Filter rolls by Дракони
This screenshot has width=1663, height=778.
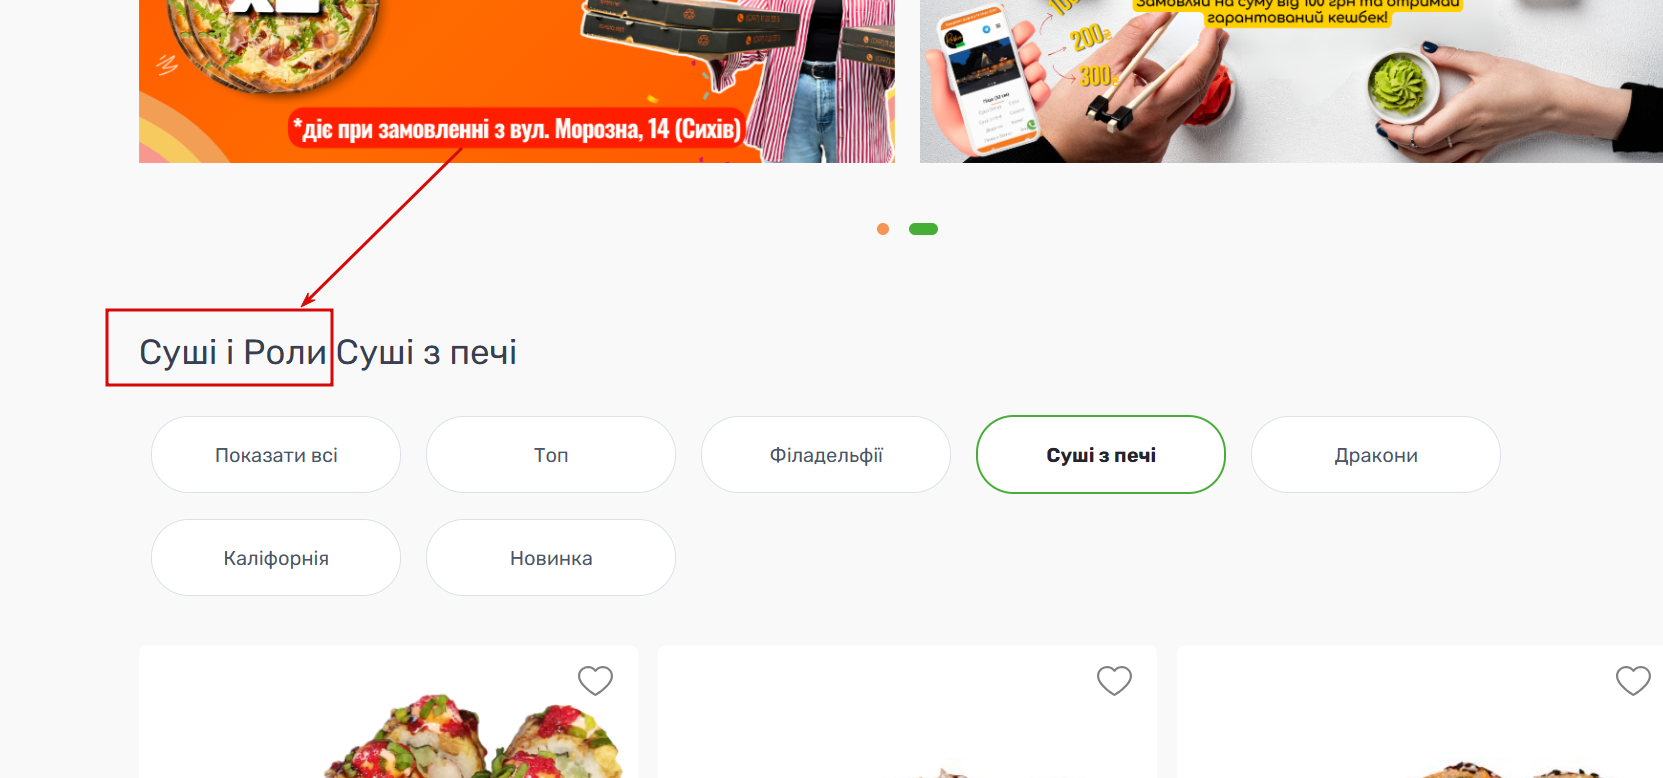tap(1376, 455)
